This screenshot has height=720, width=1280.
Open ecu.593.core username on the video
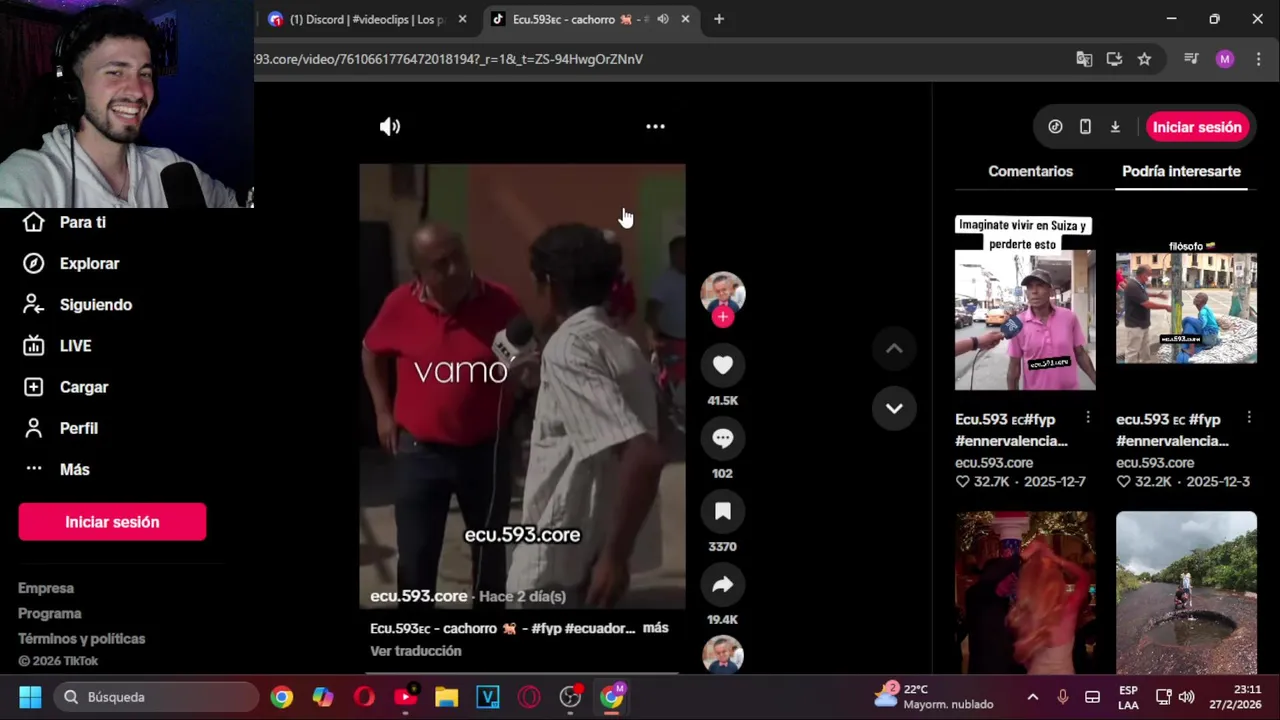point(419,596)
